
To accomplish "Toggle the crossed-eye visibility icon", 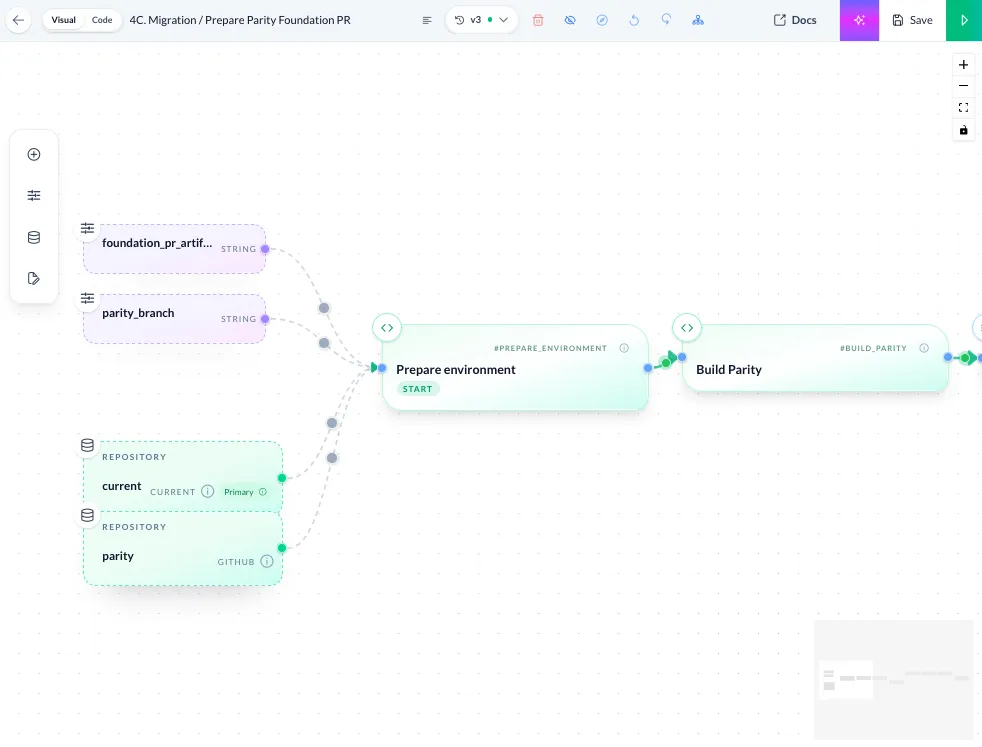I will click(570, 20).
